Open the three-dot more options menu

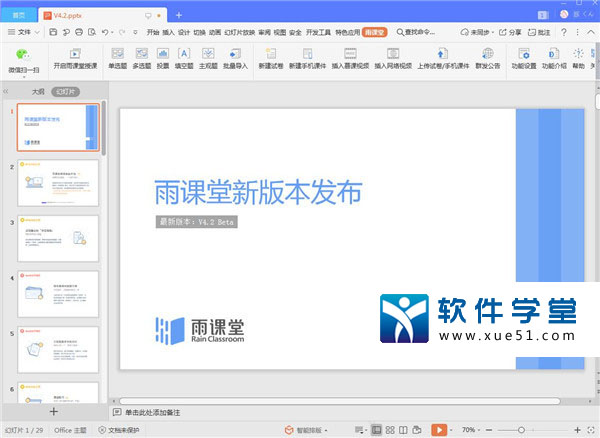(x=577, y=33)
